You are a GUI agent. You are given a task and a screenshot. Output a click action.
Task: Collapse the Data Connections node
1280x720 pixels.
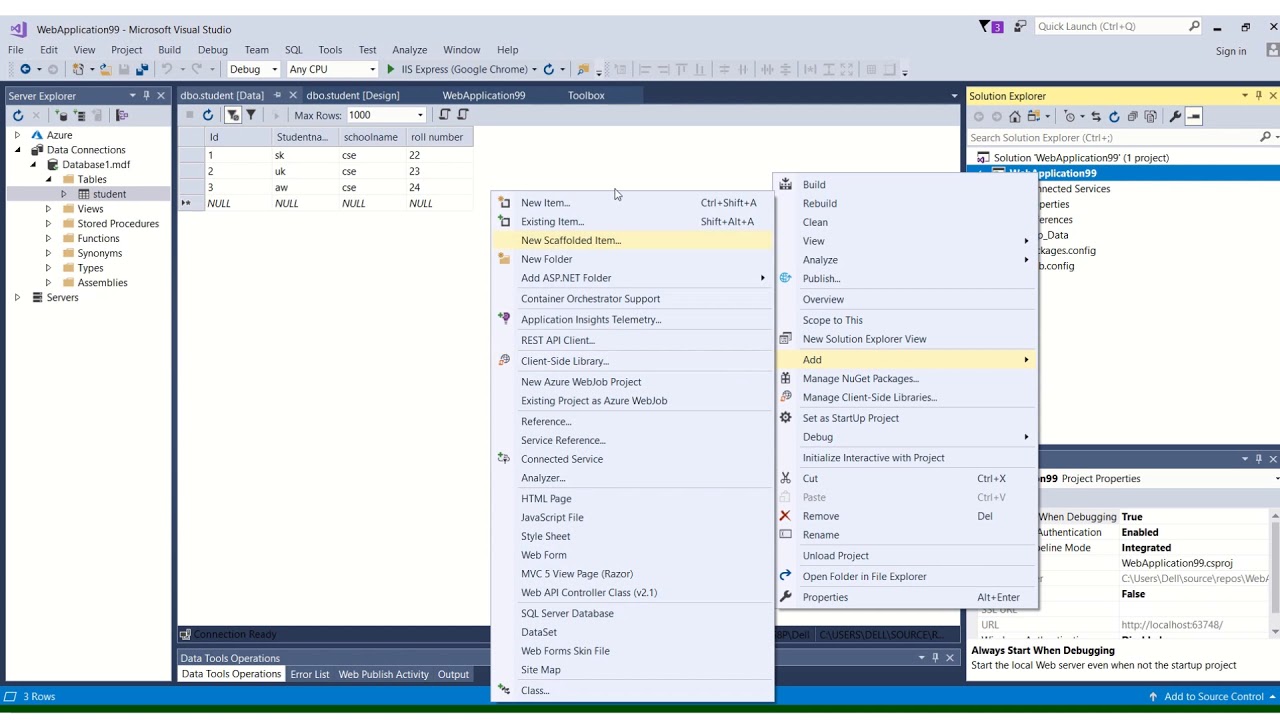tap(17, 150)
